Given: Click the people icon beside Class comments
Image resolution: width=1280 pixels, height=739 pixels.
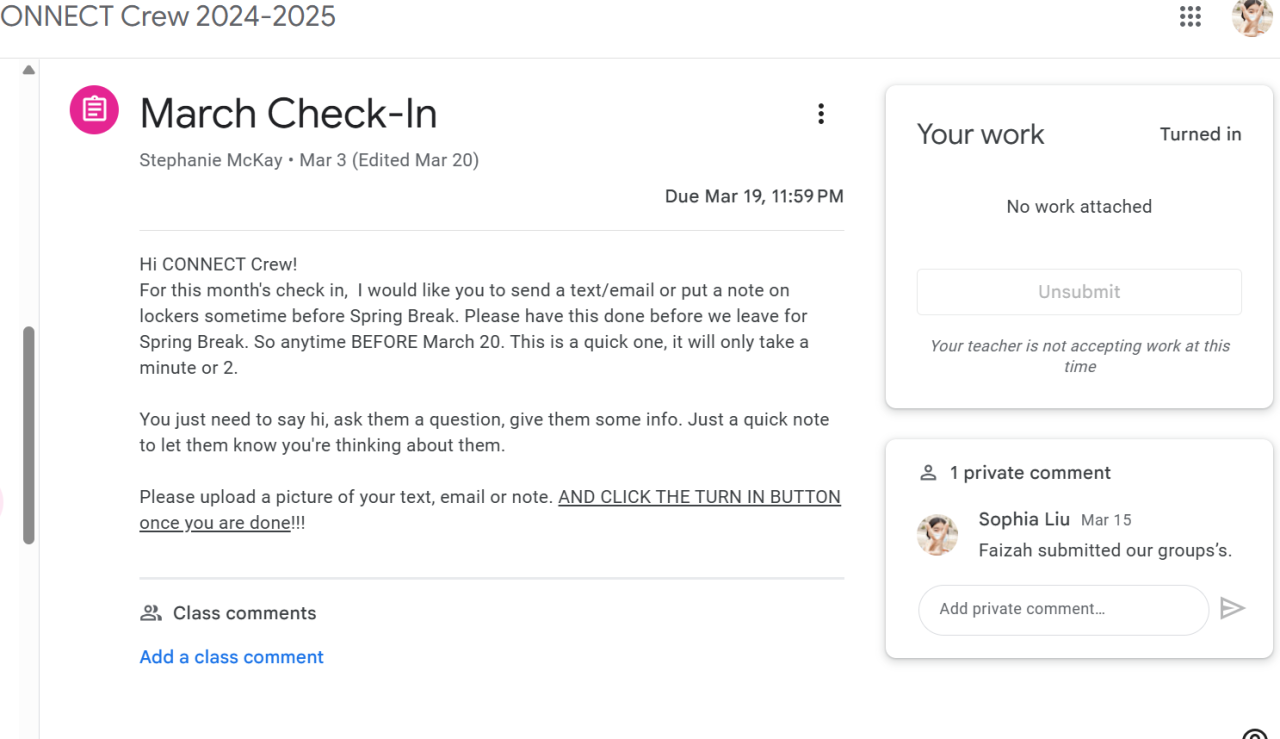Looking at the screenshot, I should pos(151,613).
